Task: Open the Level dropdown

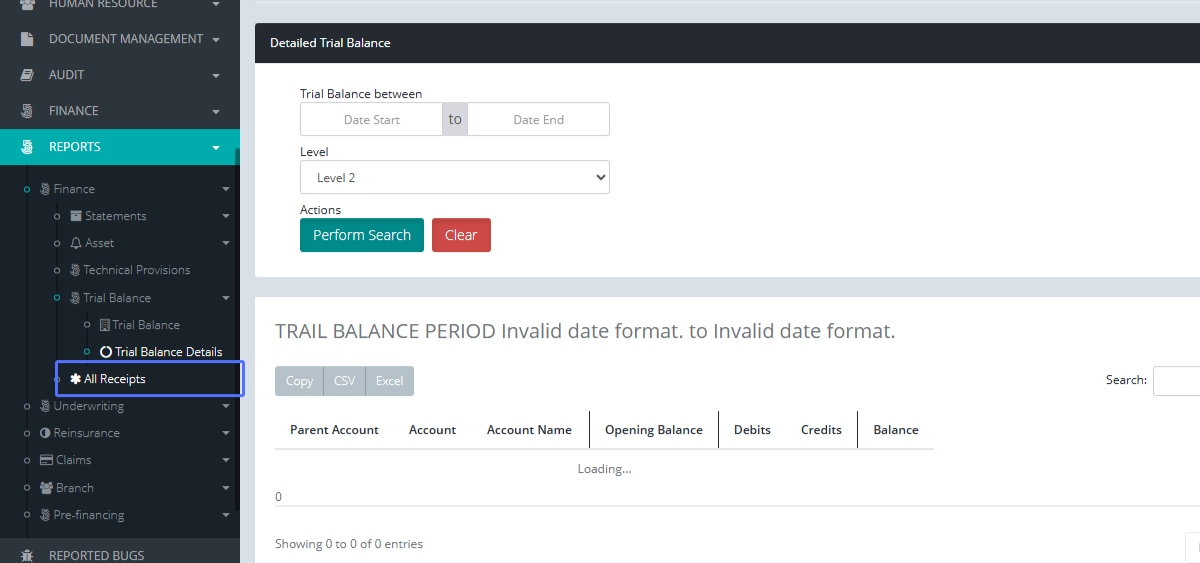Action: 454,177
